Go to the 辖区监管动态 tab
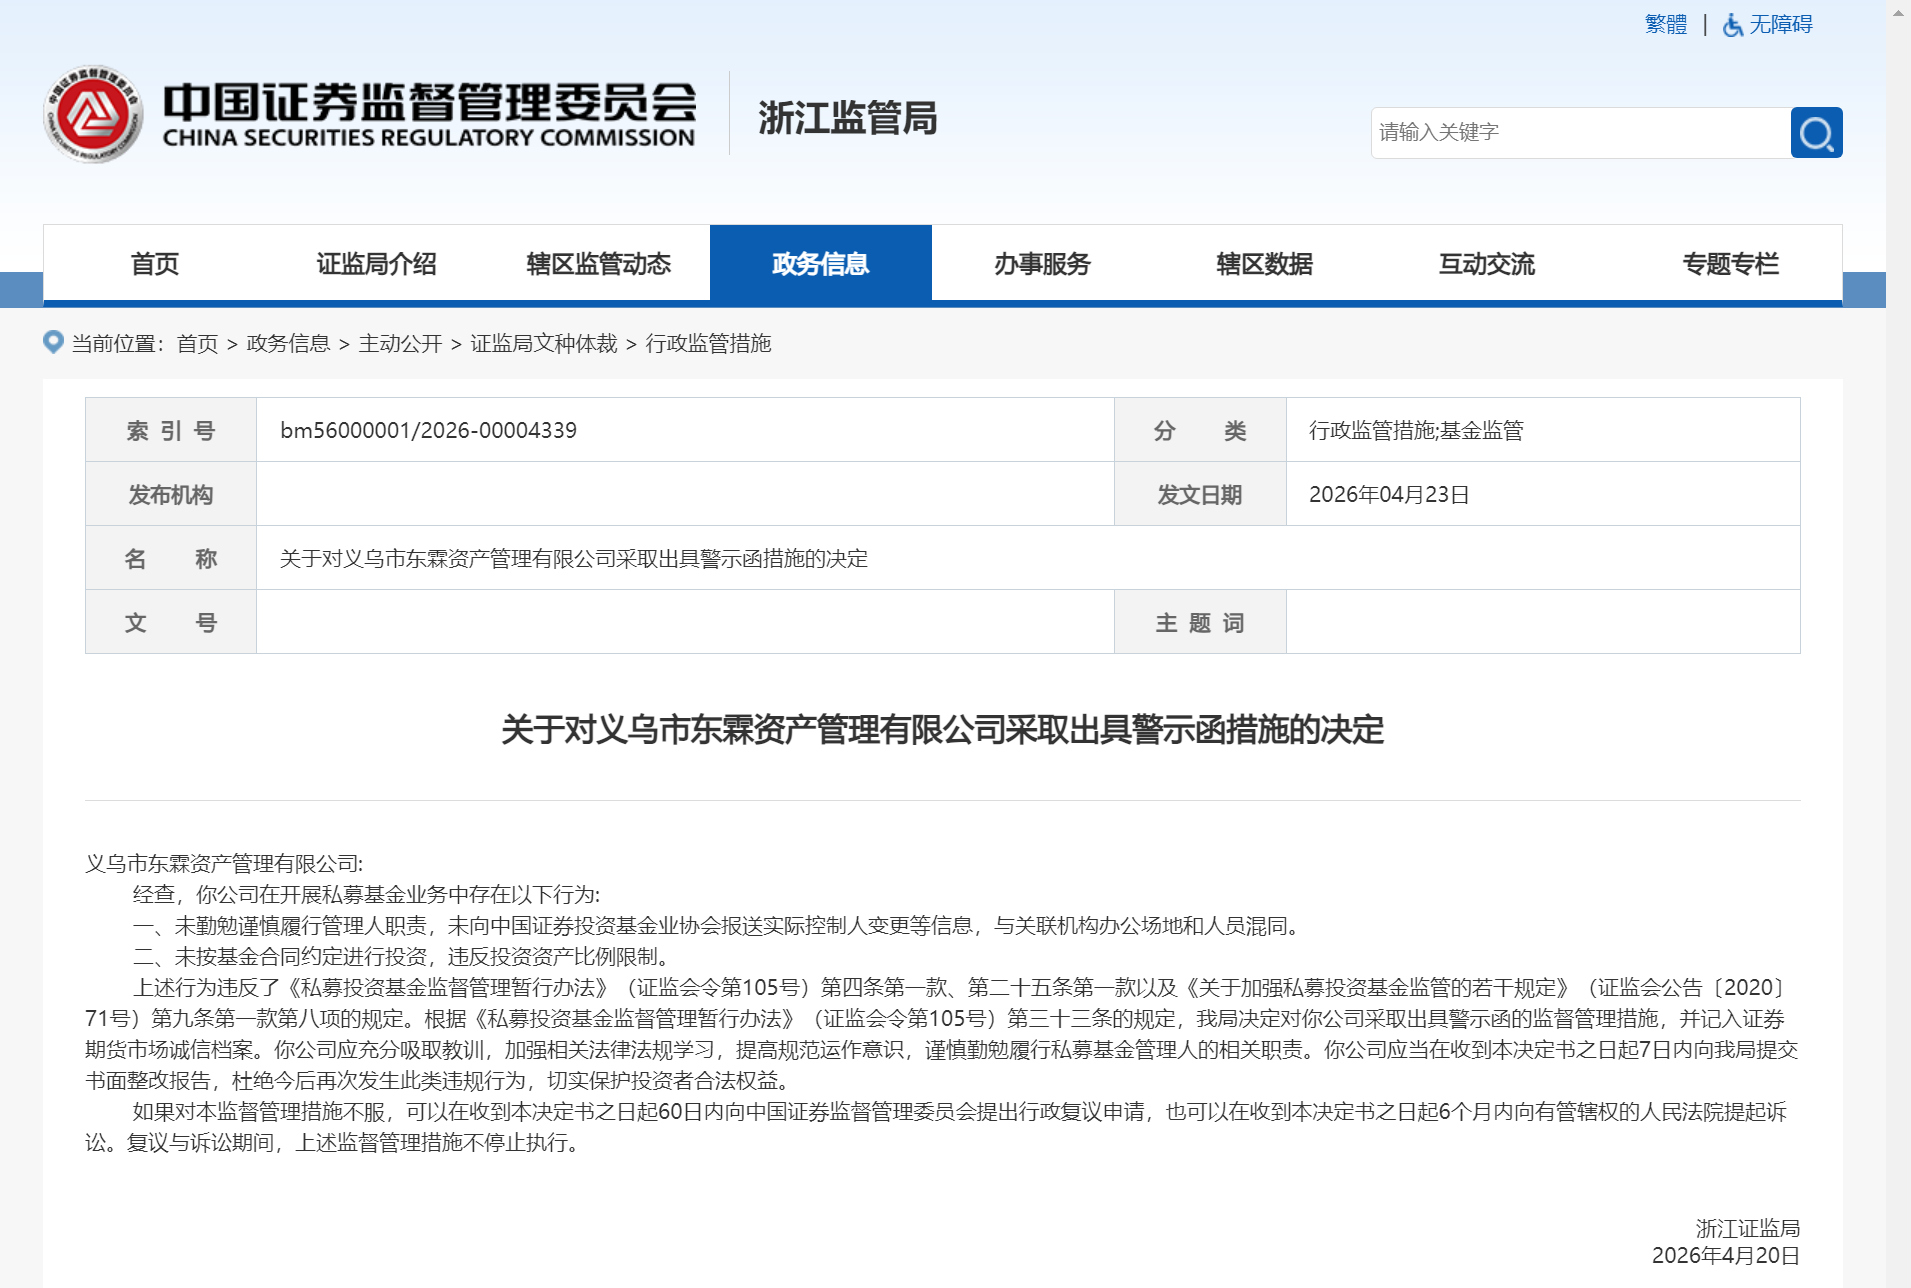1911x1288 pixels. pos(598,264)
